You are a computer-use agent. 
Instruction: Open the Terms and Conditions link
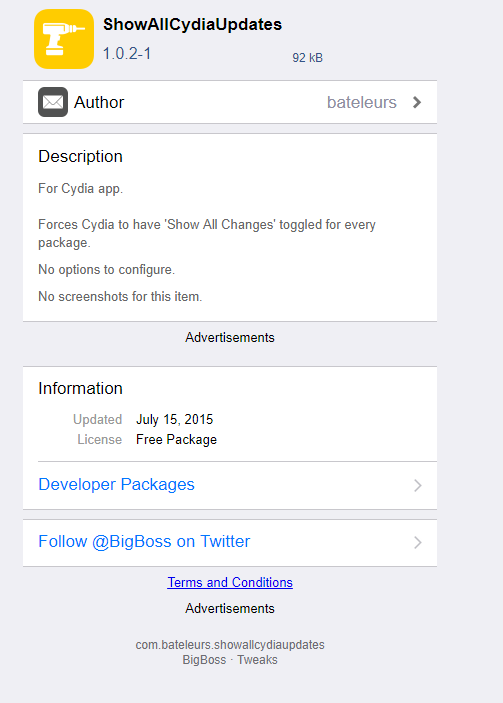(x=230, y=582)
